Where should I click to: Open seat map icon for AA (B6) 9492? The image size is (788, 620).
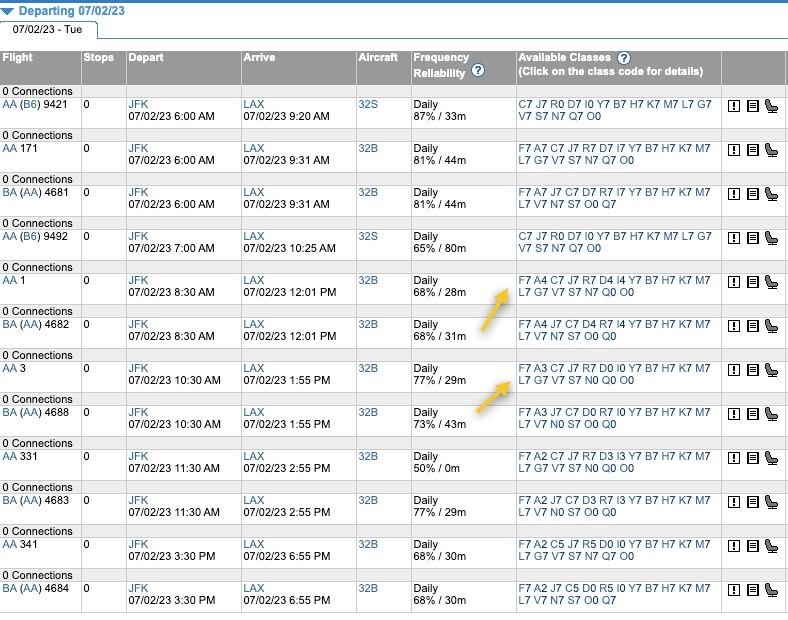click(771, 238)
